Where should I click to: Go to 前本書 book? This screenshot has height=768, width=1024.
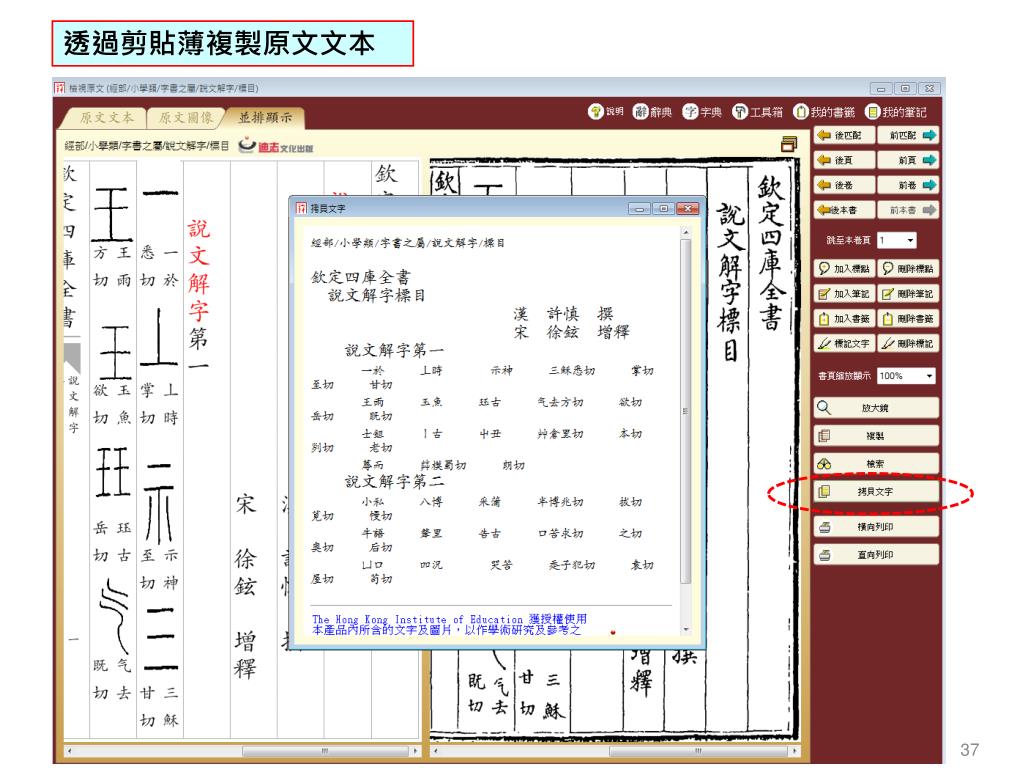[x=908, y=210]
